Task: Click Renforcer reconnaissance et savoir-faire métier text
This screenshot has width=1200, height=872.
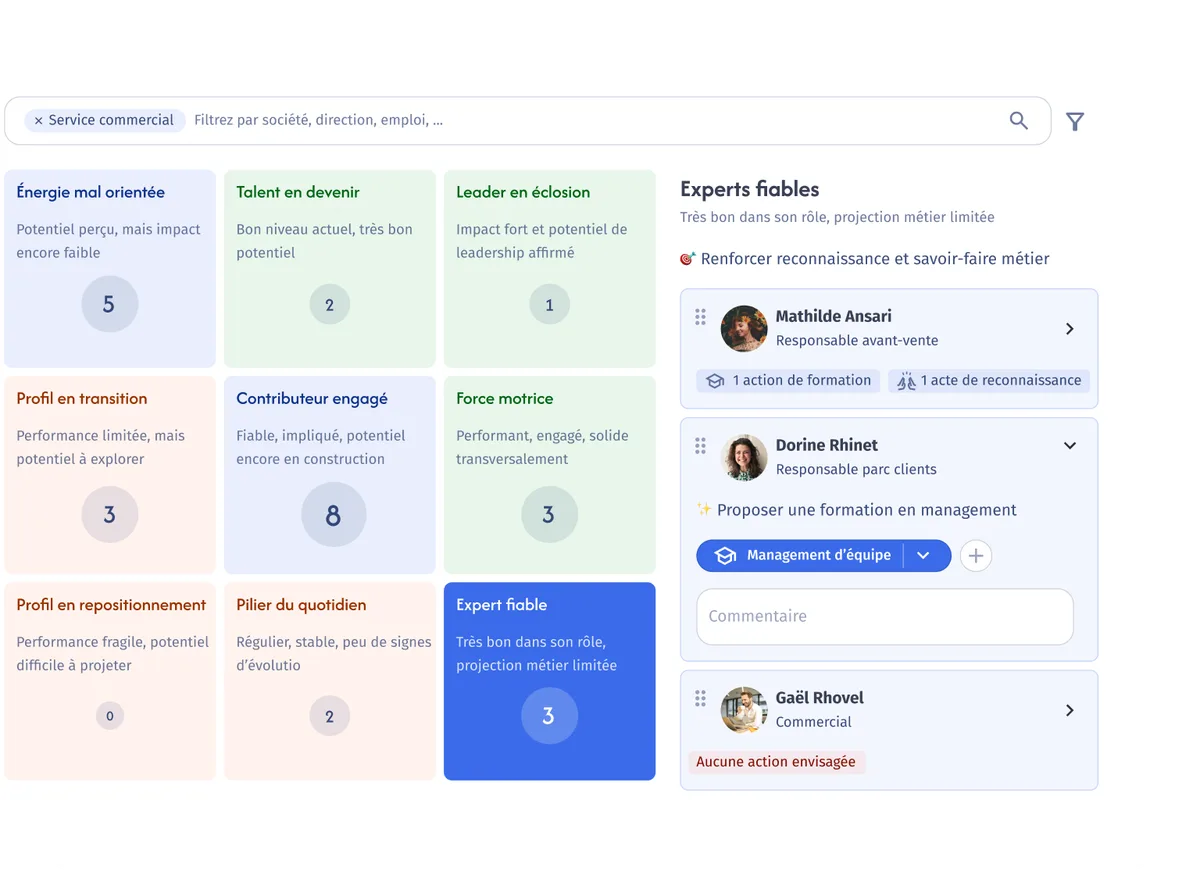Action: (x=875, y=259)
